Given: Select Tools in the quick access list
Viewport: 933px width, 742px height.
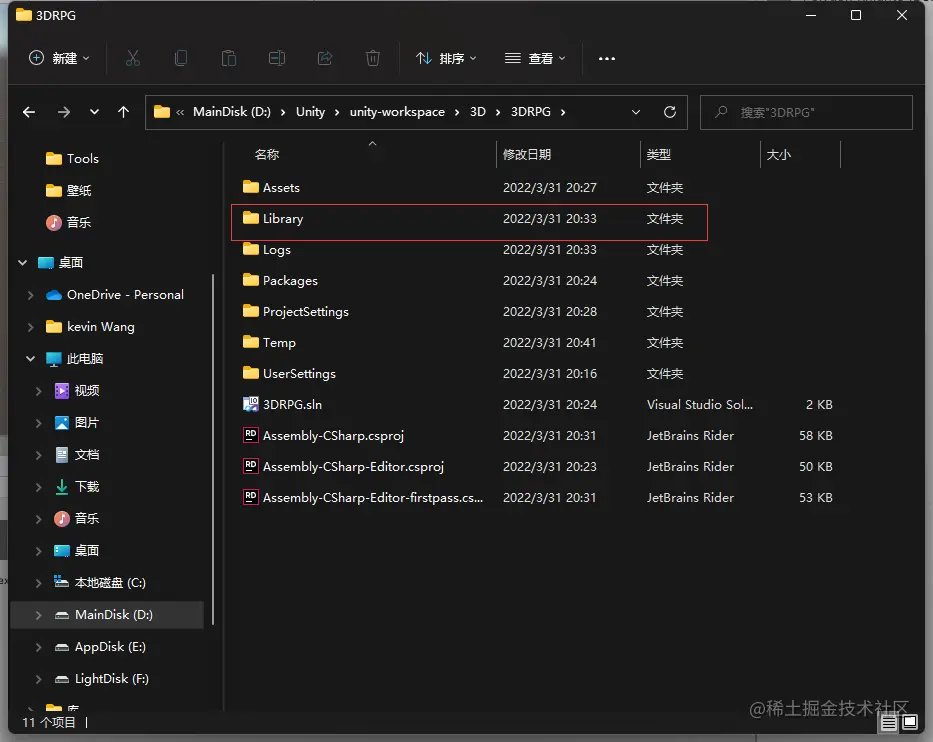Looking at the screenshot, I should pyautogui.click(x=83, y=158).
